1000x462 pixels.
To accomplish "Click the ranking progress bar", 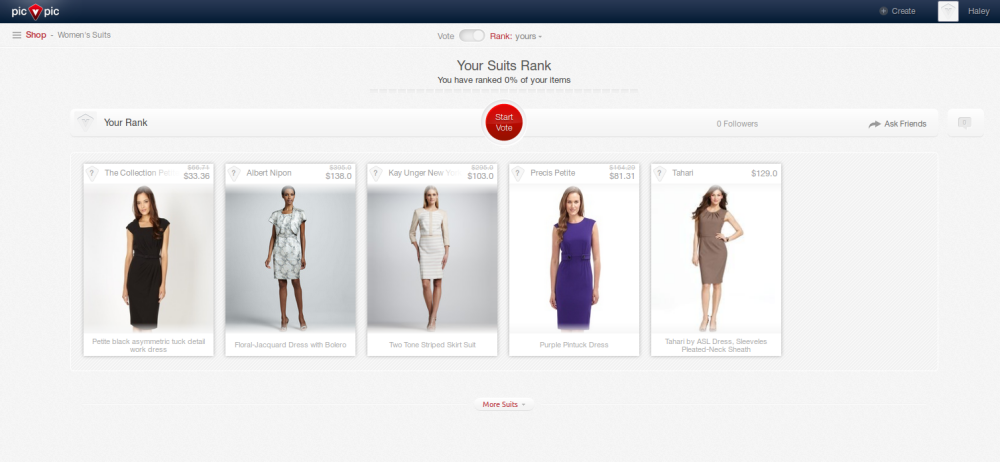I will [x=504, y=91].
